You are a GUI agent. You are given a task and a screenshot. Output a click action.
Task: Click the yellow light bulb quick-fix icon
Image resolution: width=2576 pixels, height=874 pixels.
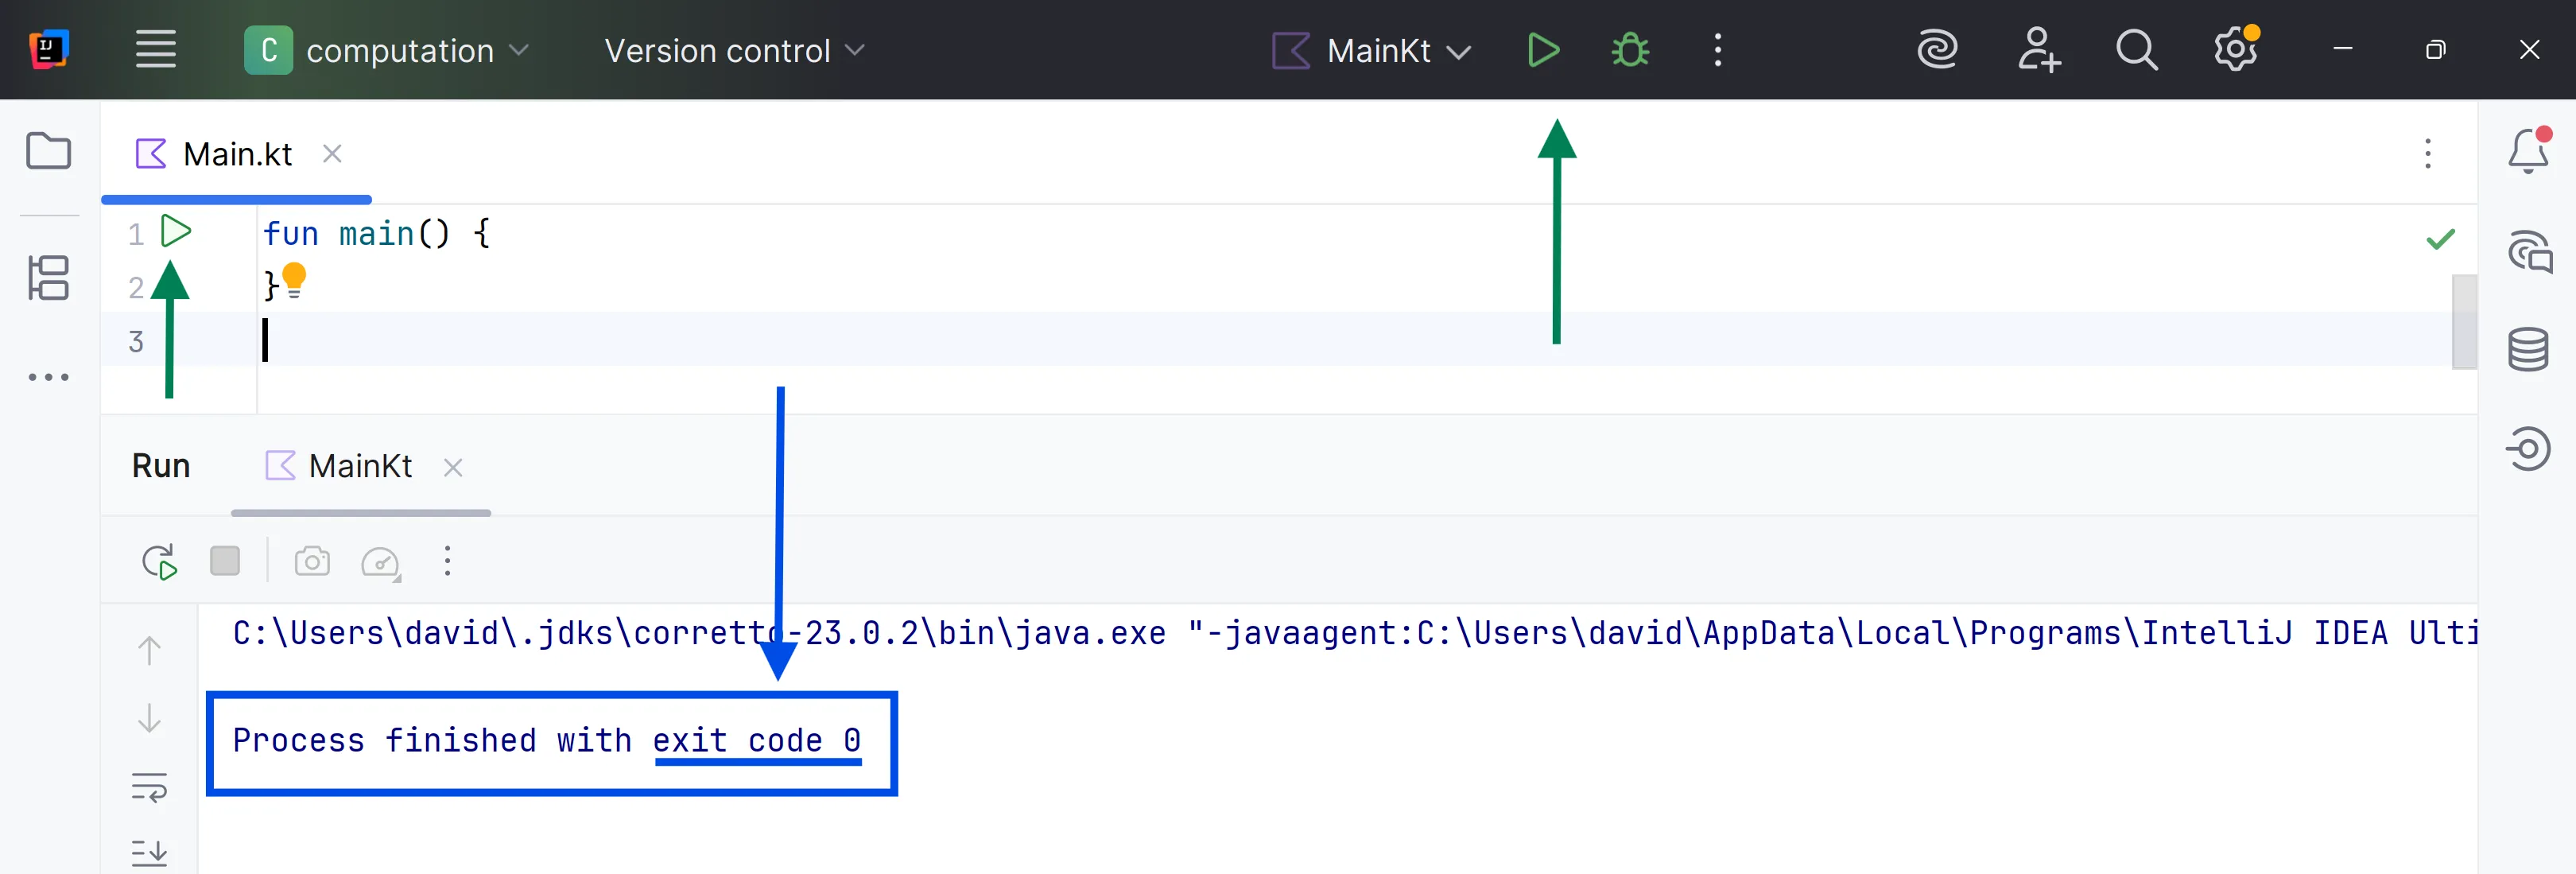294,280
